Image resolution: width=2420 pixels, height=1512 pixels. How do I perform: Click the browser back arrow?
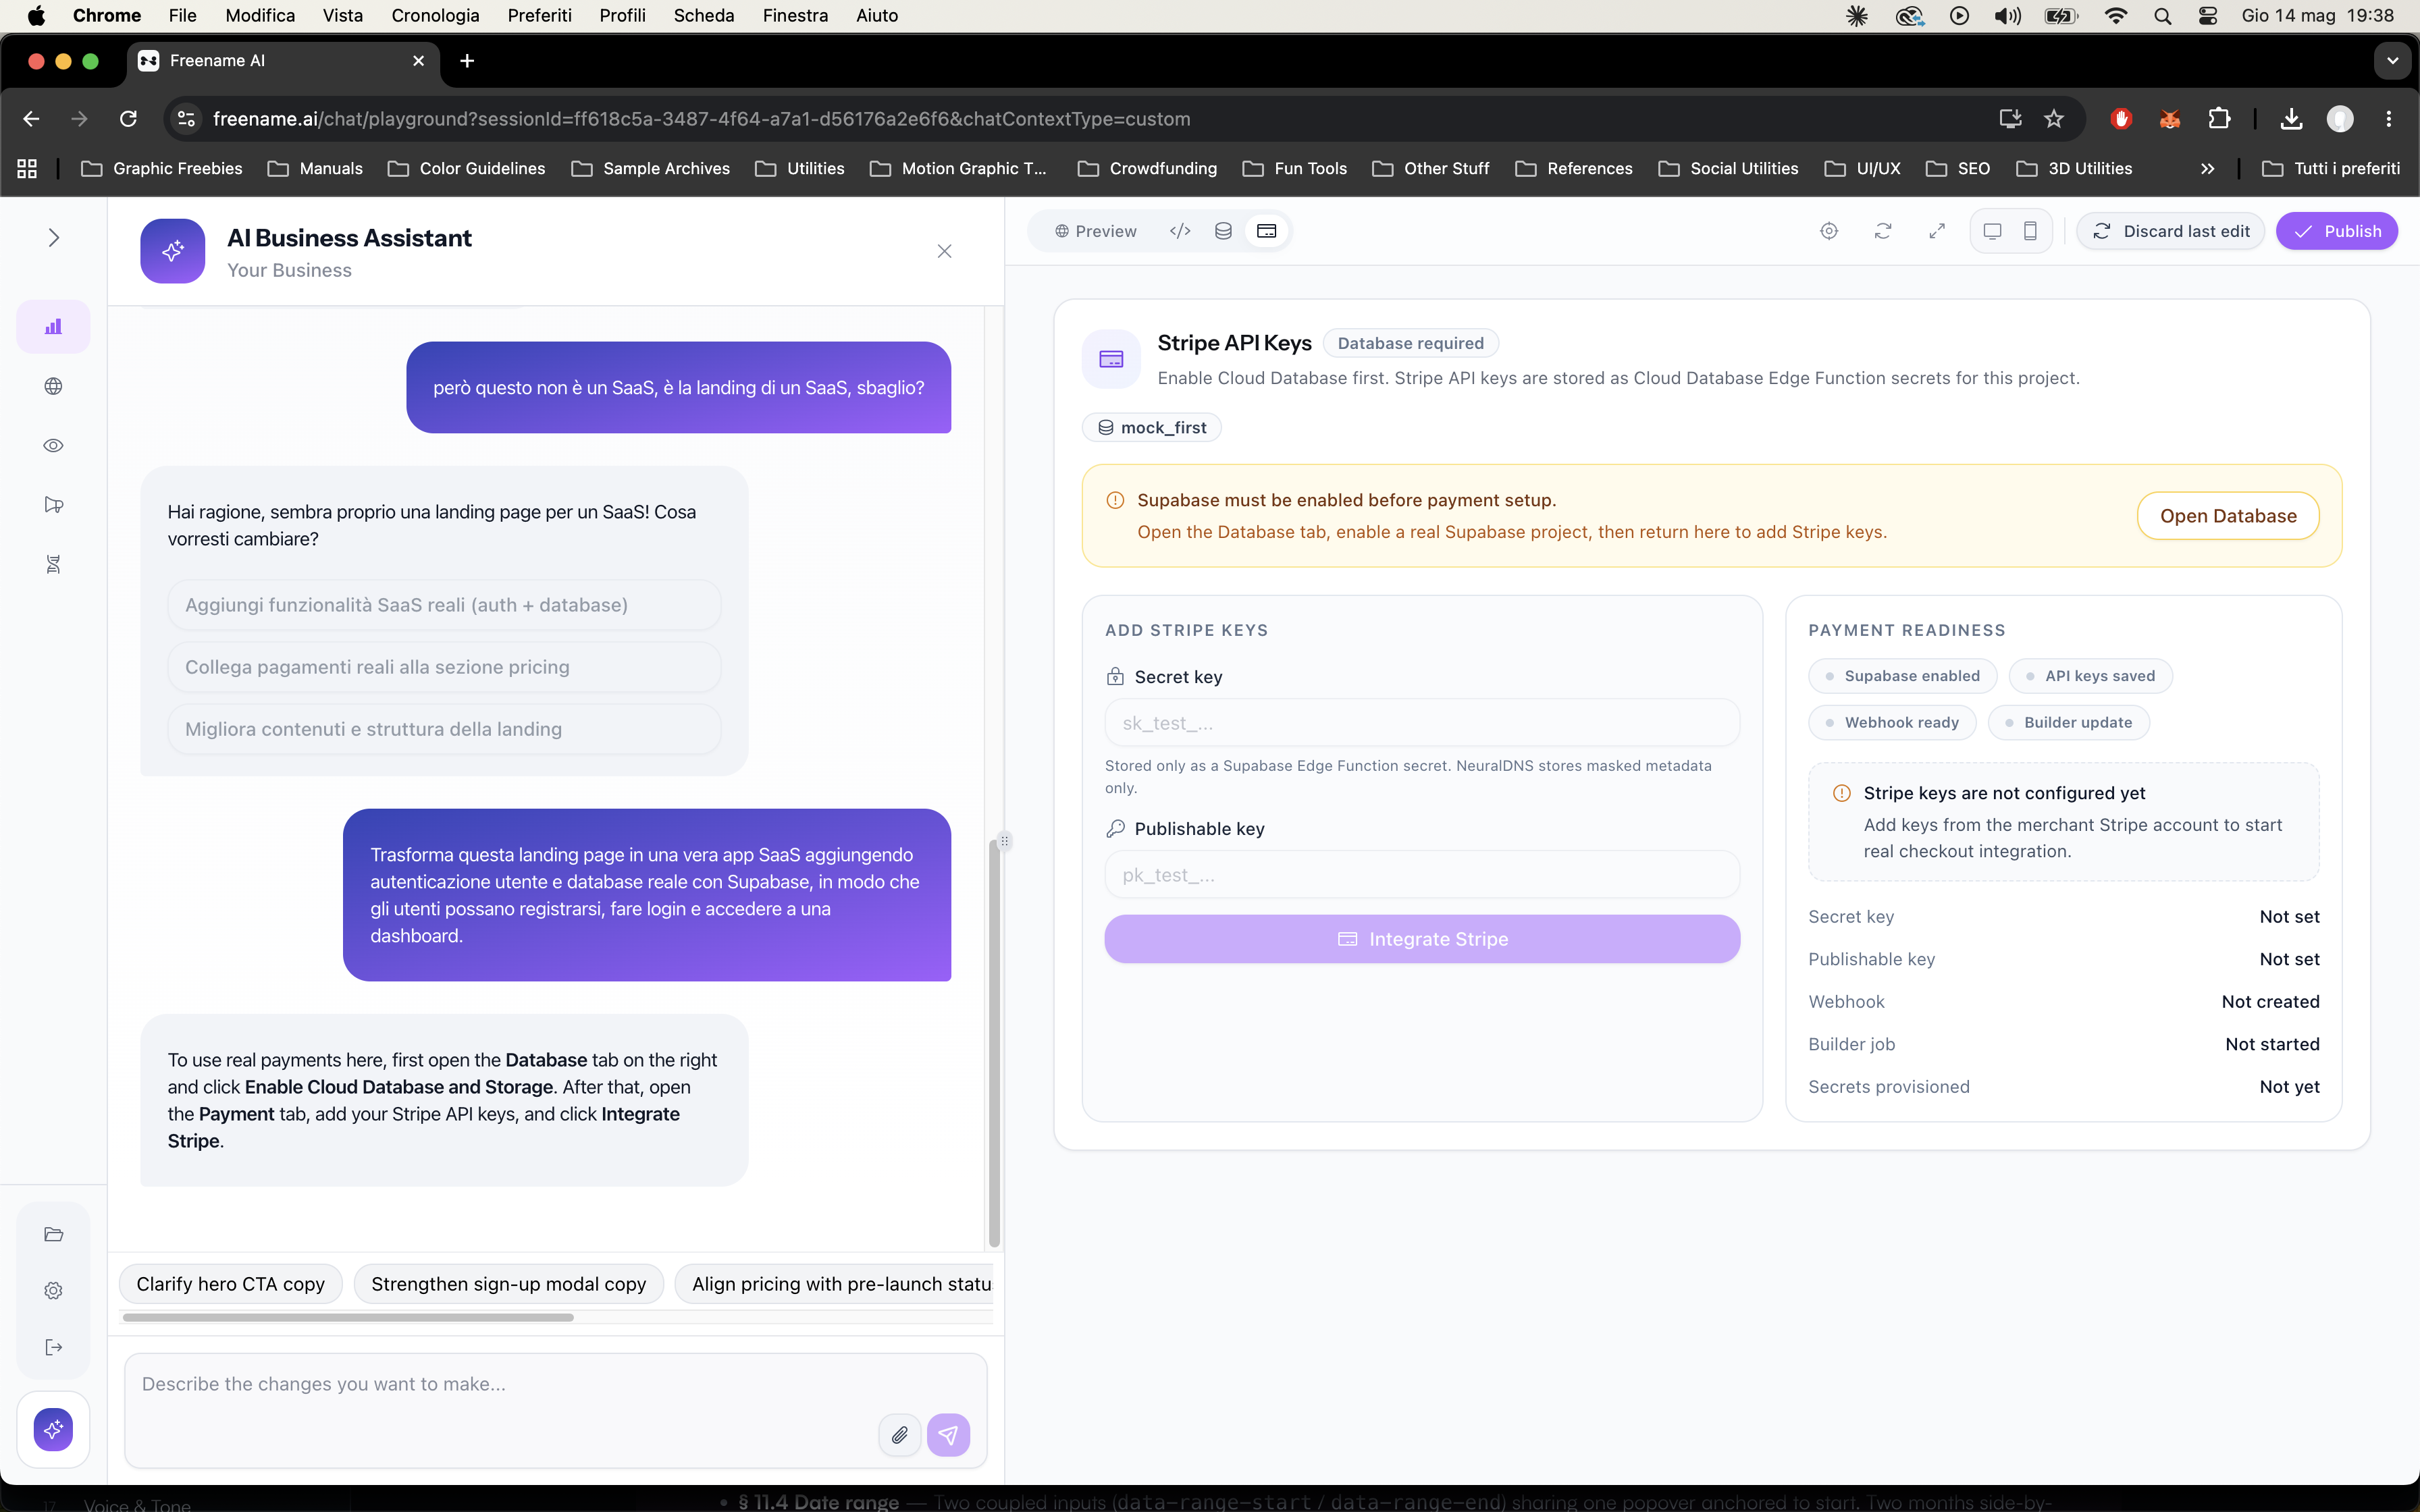(31, 119)
